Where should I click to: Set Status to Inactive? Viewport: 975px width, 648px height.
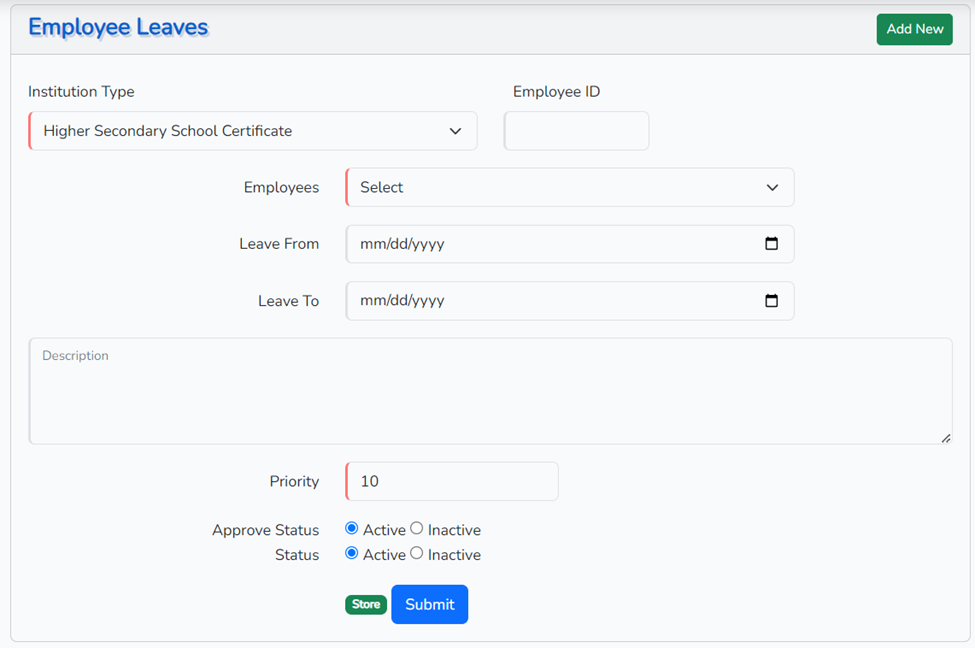tap(417, 554)
